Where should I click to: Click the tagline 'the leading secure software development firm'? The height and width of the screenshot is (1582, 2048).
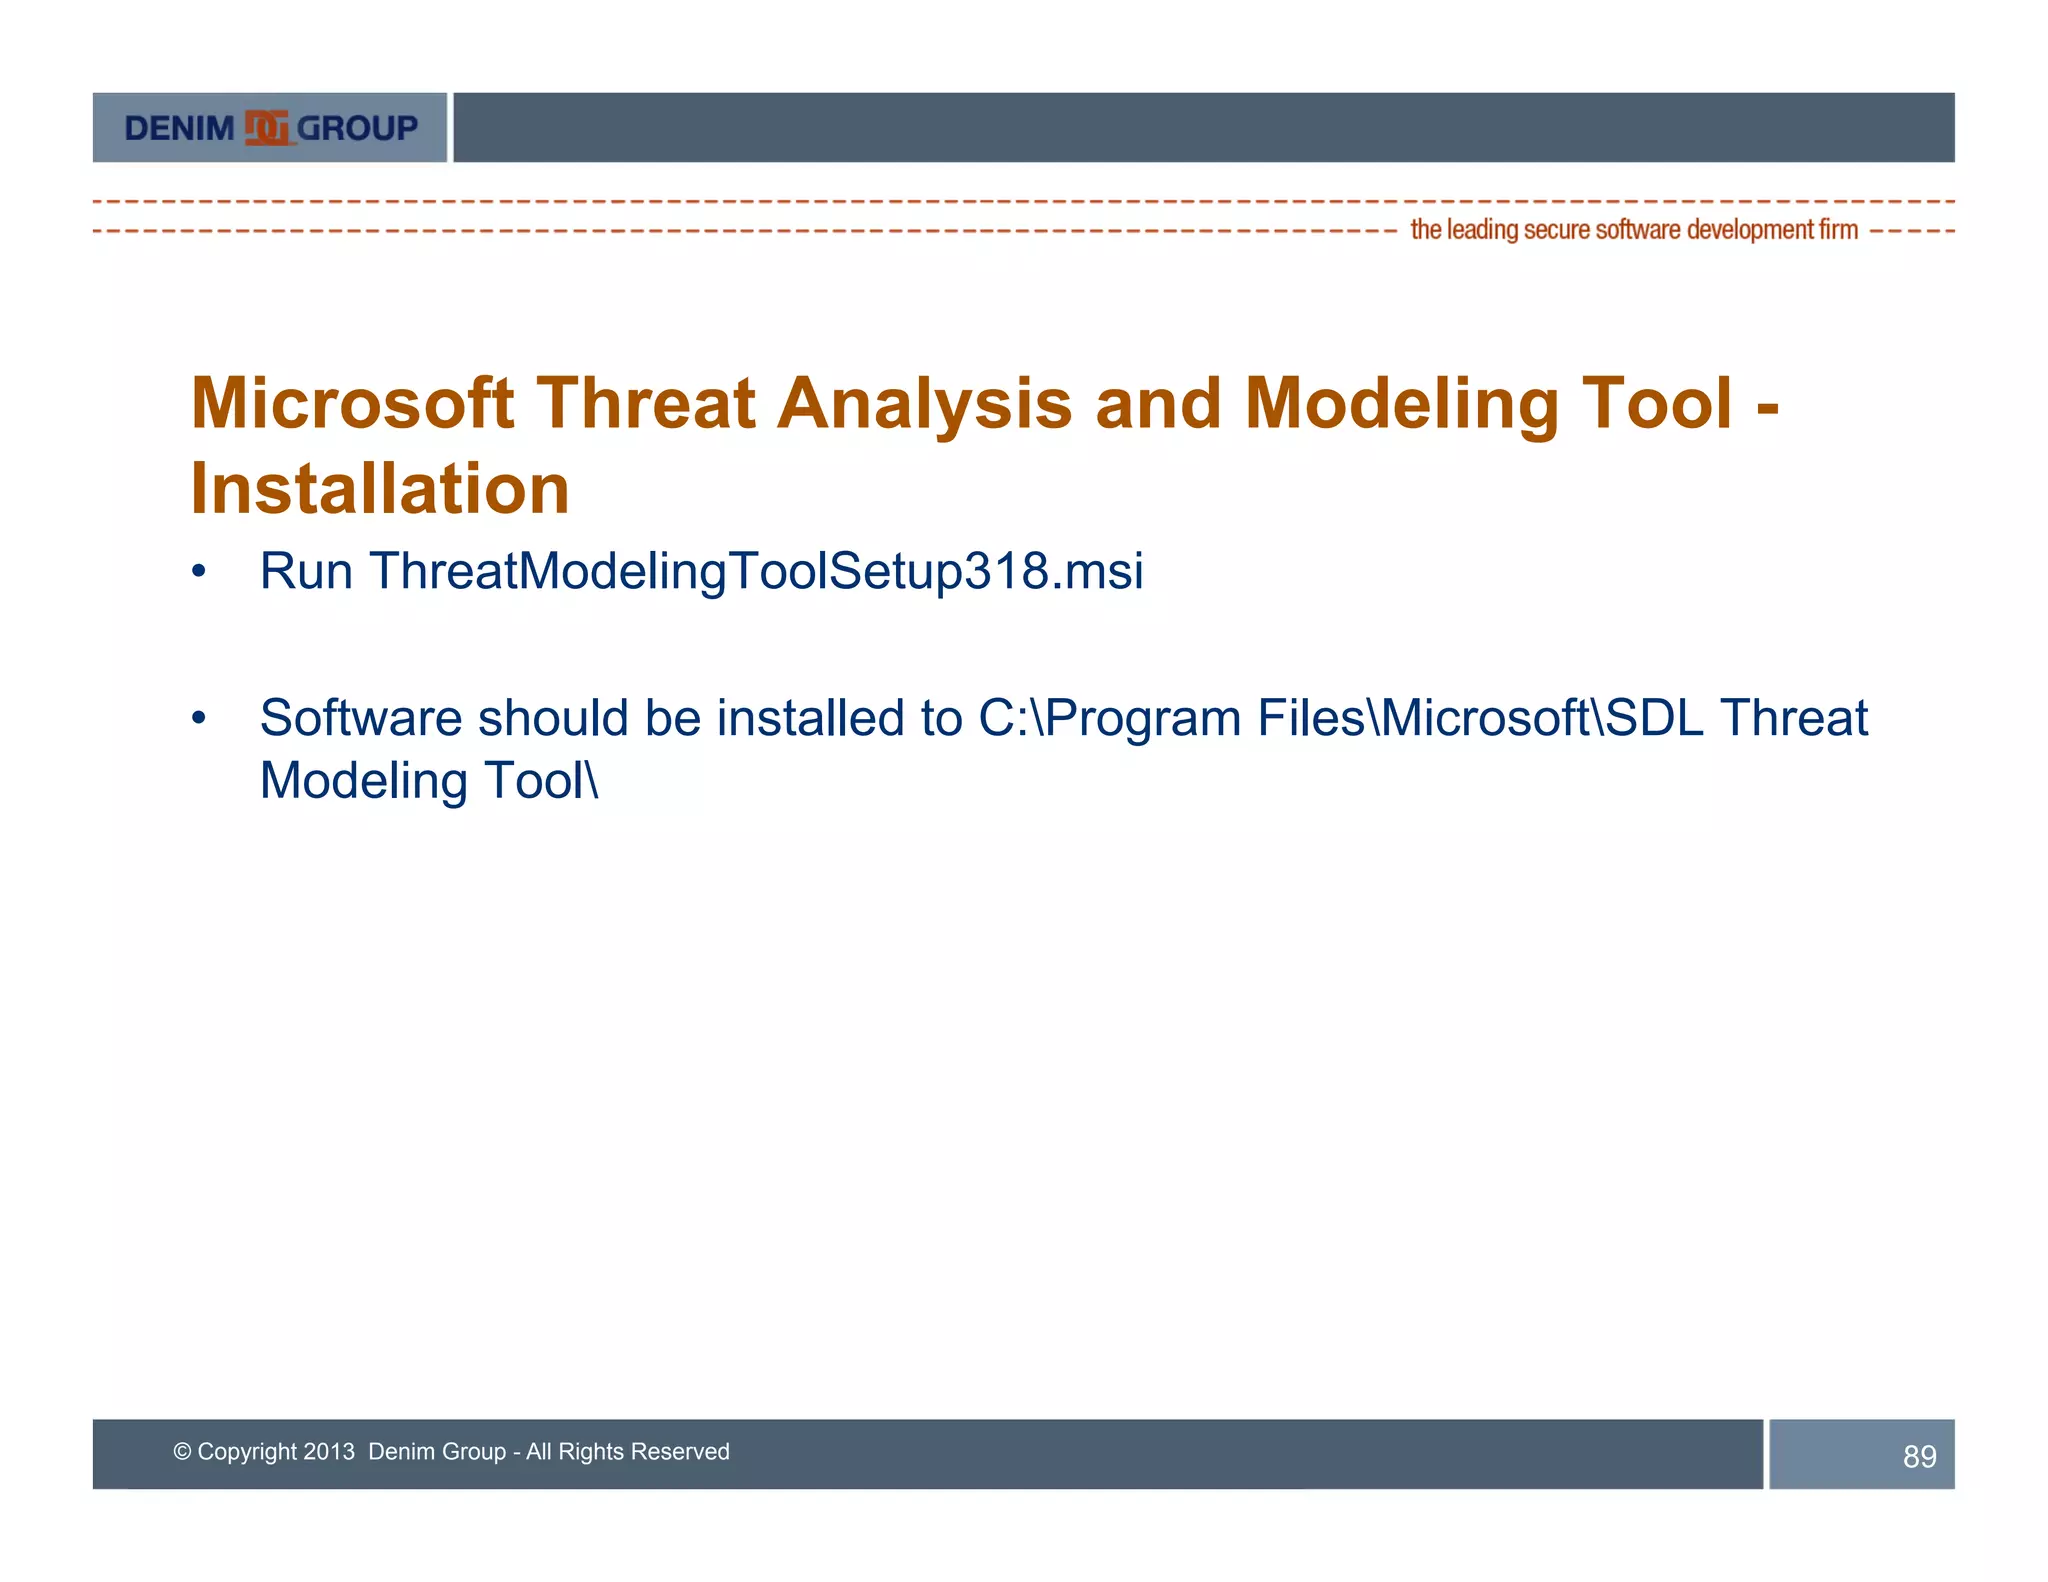(x=1633, y=230)
